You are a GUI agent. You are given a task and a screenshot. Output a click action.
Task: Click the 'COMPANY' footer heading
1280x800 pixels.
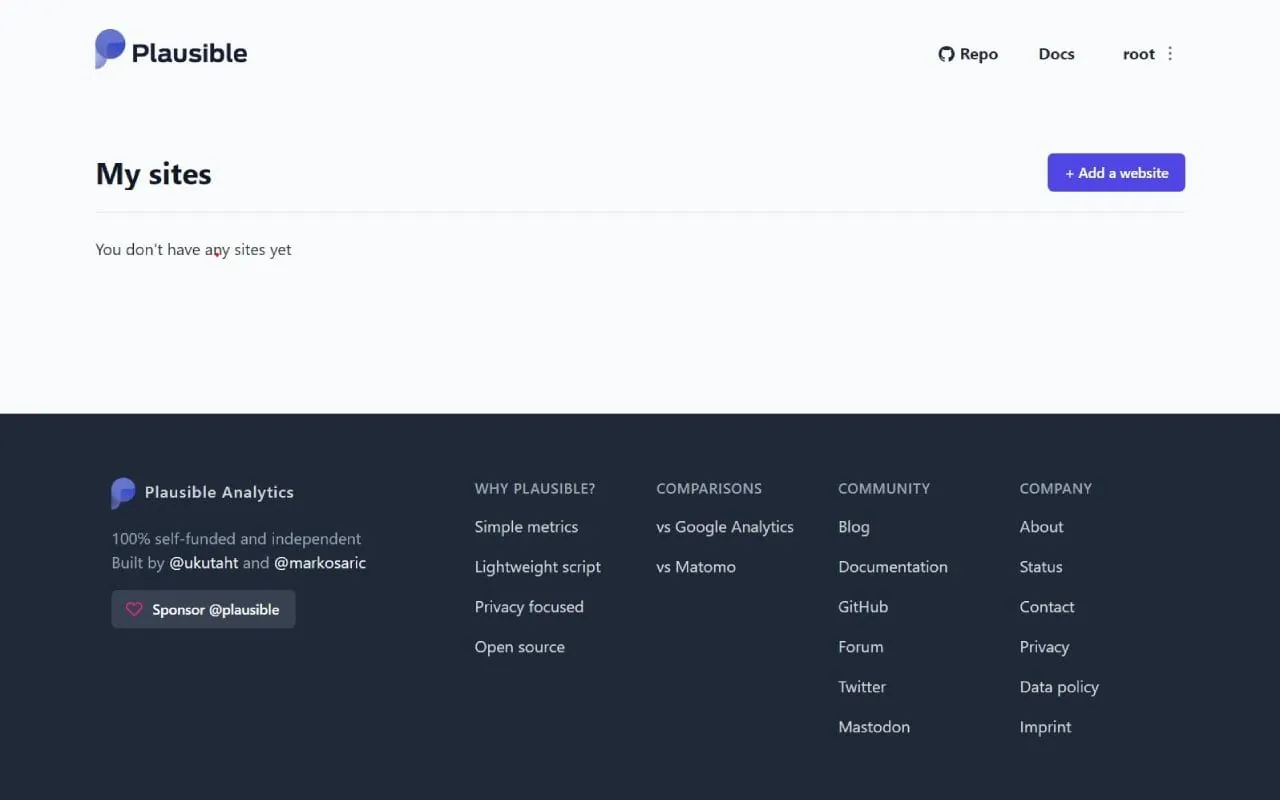click(1056, 489)
